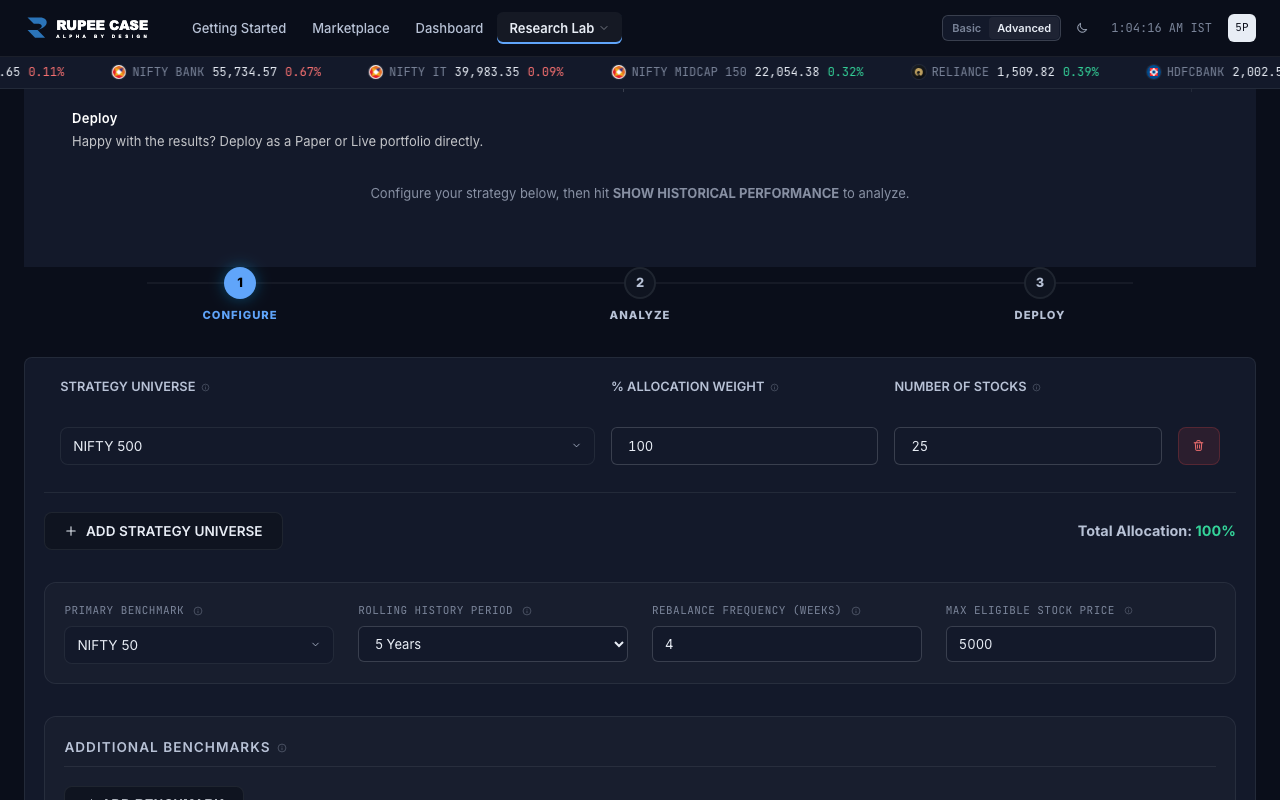Click the Number of Stocks field showing 25
Image resolution: width=1280 pixels, height=800 pixels.
(x=1028, y=446)
